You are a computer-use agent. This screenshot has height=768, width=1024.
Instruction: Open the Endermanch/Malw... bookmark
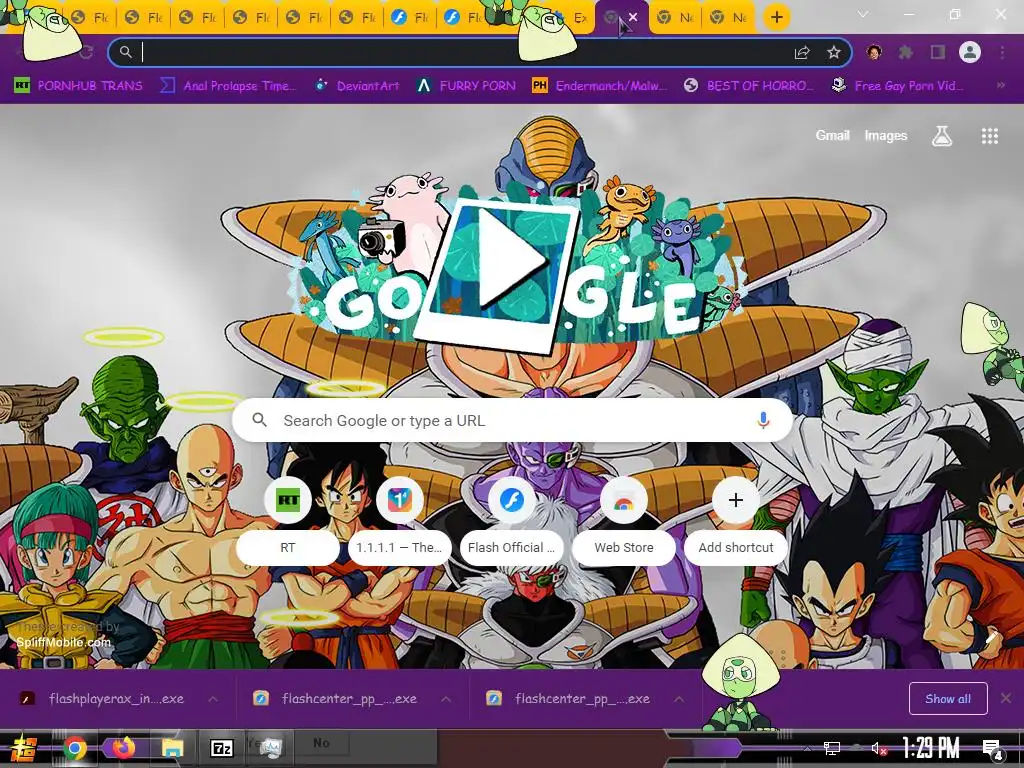pos(600,86)
